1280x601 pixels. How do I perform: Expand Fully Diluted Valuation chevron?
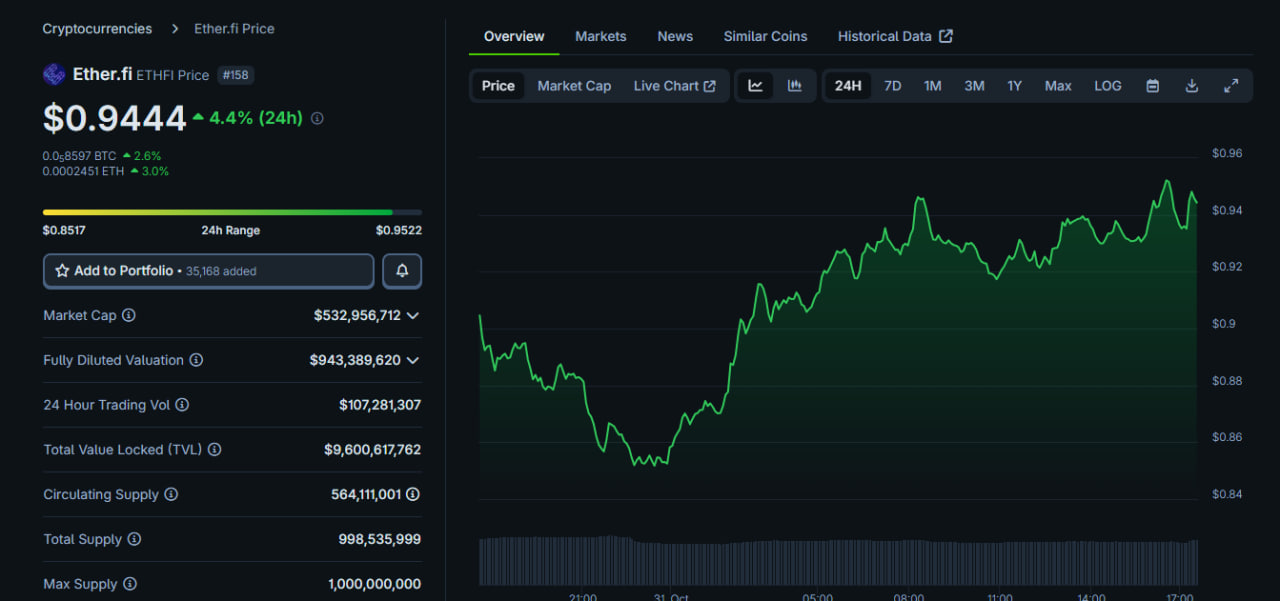[413, 360]
